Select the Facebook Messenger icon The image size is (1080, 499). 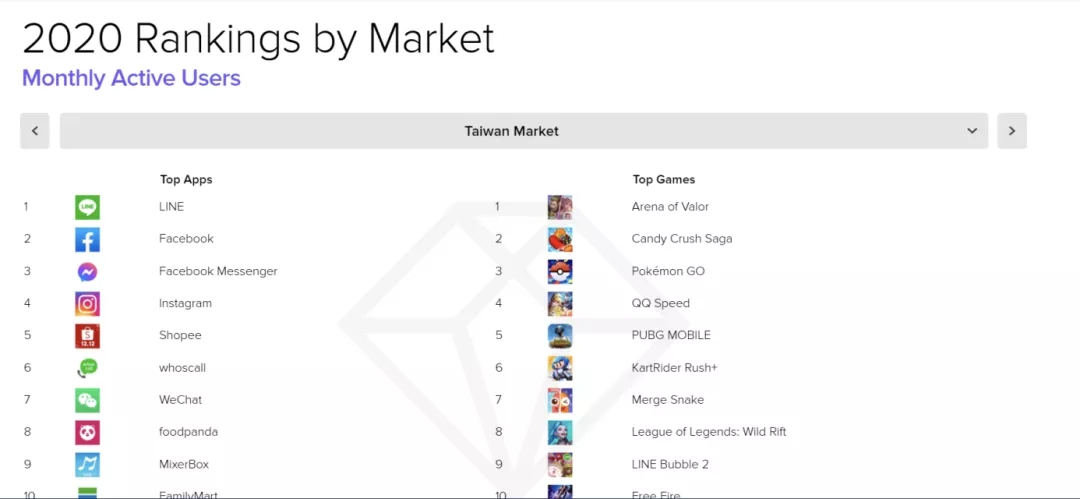[x=87, y=272]
